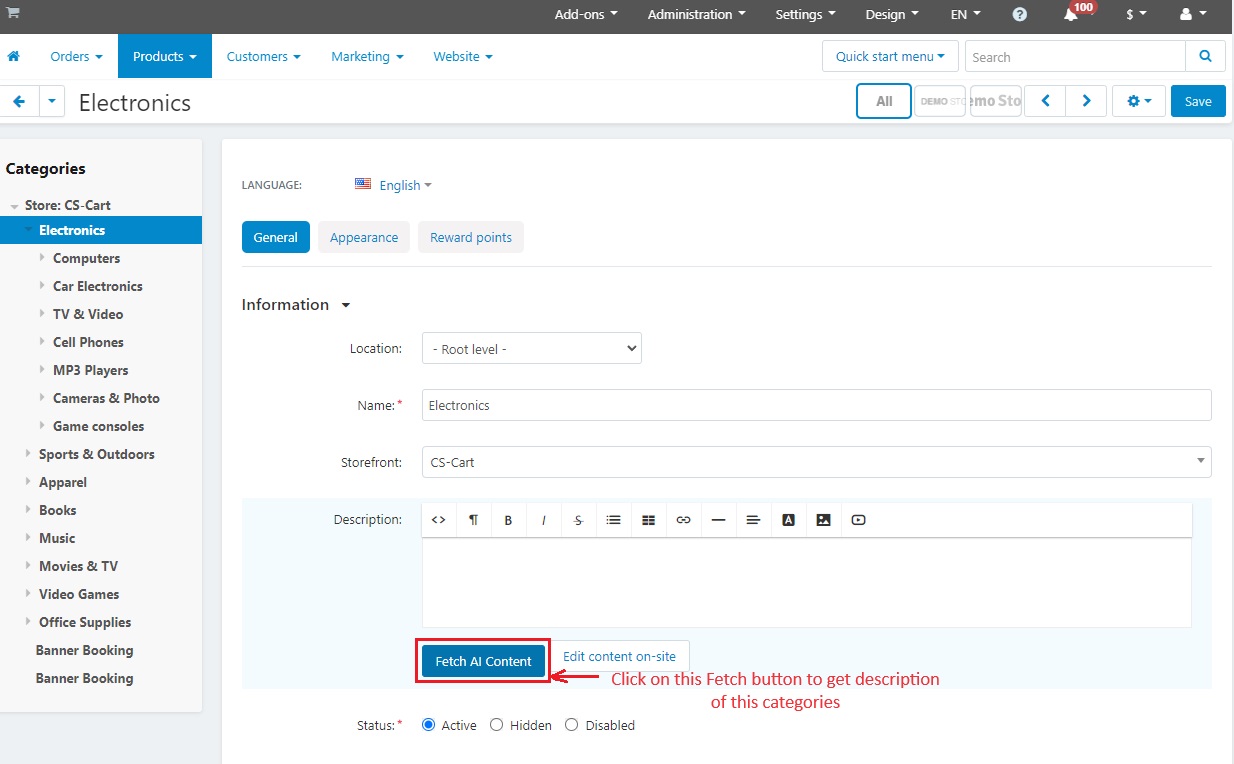
Task: Toggle HTML source code view in editor
Action: pyautogui.click(x=438, y=520)
